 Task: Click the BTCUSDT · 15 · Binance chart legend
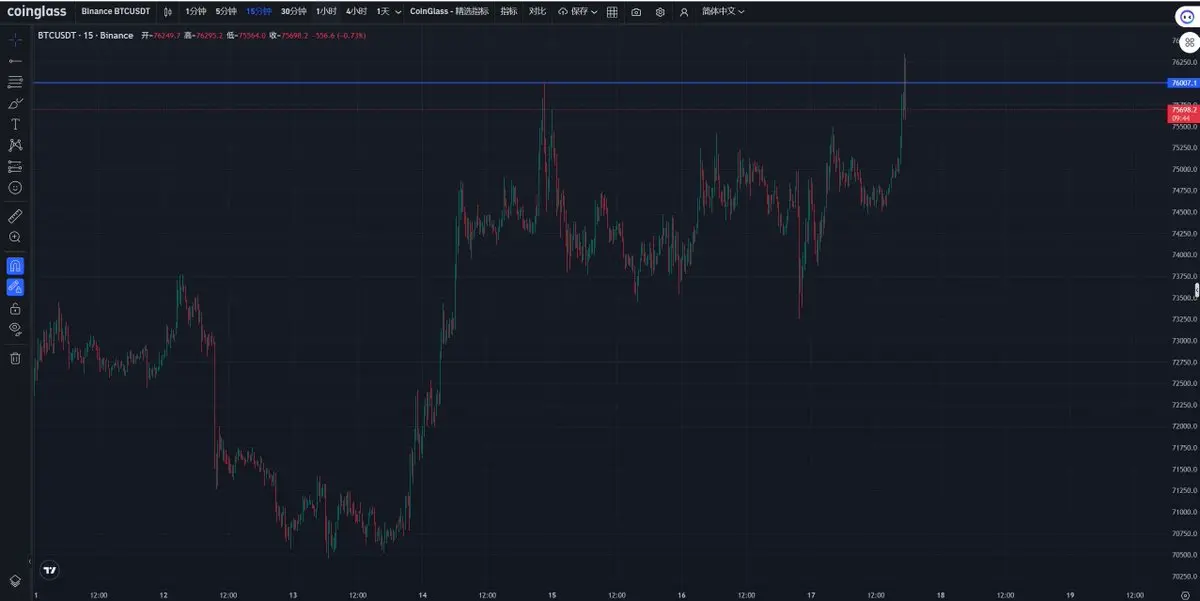85,35
